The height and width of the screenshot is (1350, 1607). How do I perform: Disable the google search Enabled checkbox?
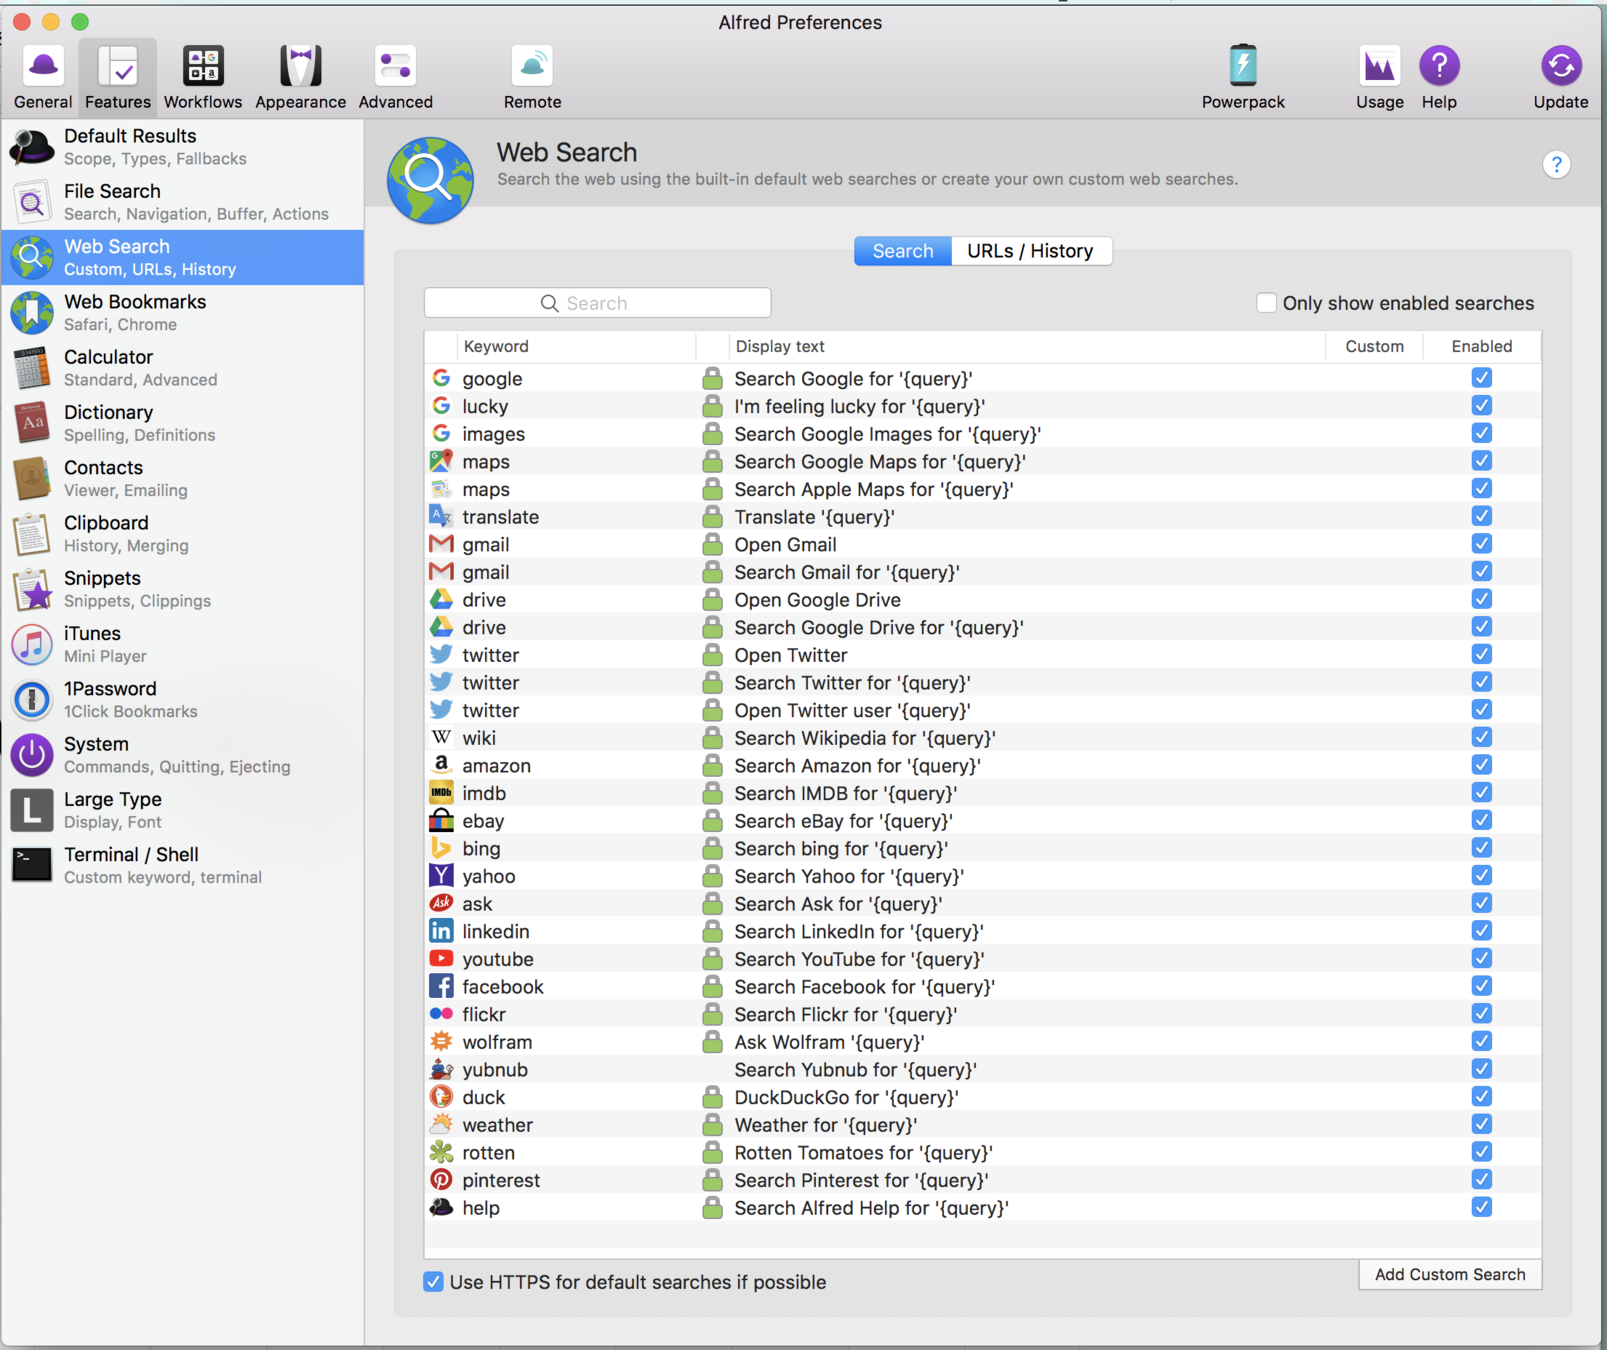tap(1481, 378)
